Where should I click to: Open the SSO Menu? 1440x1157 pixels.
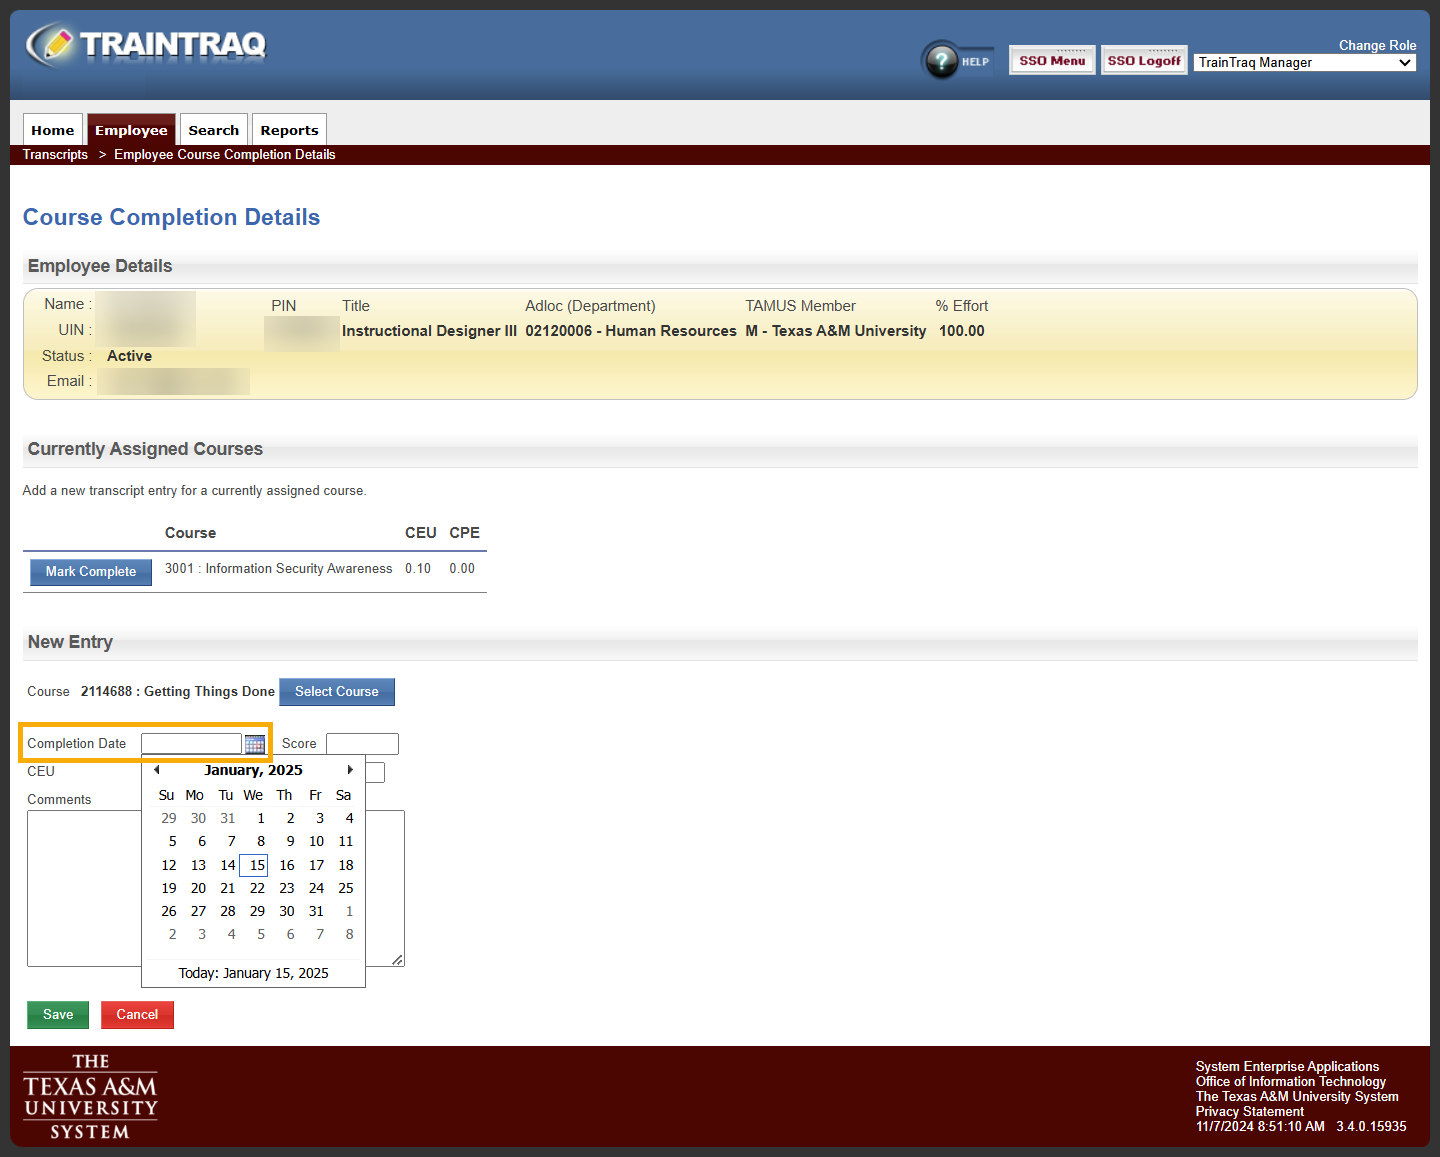pyautogui.click(x=1051, y=60)
